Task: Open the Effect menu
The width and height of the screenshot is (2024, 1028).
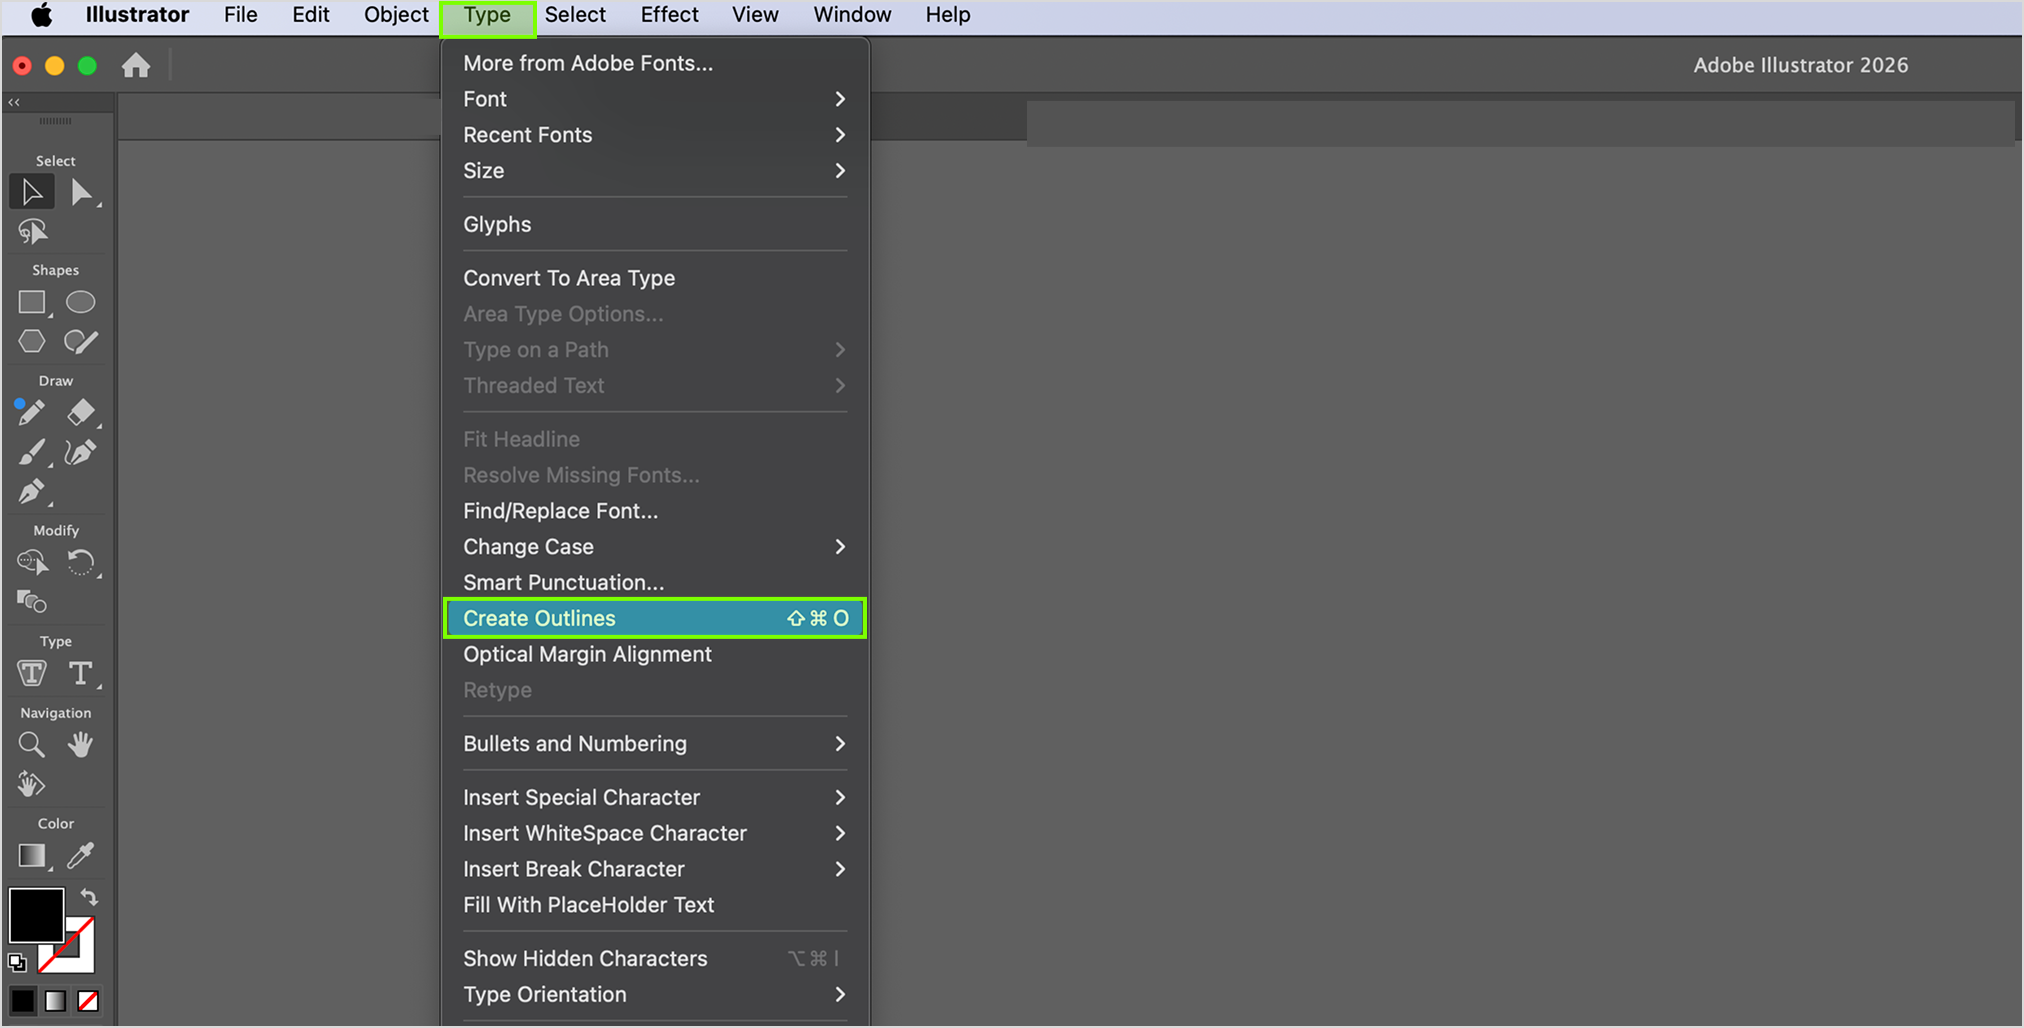Action: (669, 15)
